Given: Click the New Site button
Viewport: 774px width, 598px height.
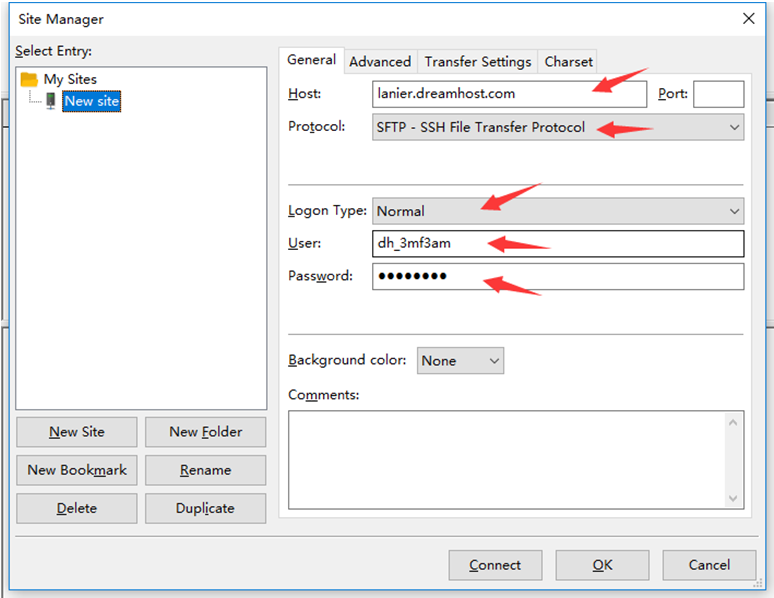Looking at the screenshot, I should (77, 432).
